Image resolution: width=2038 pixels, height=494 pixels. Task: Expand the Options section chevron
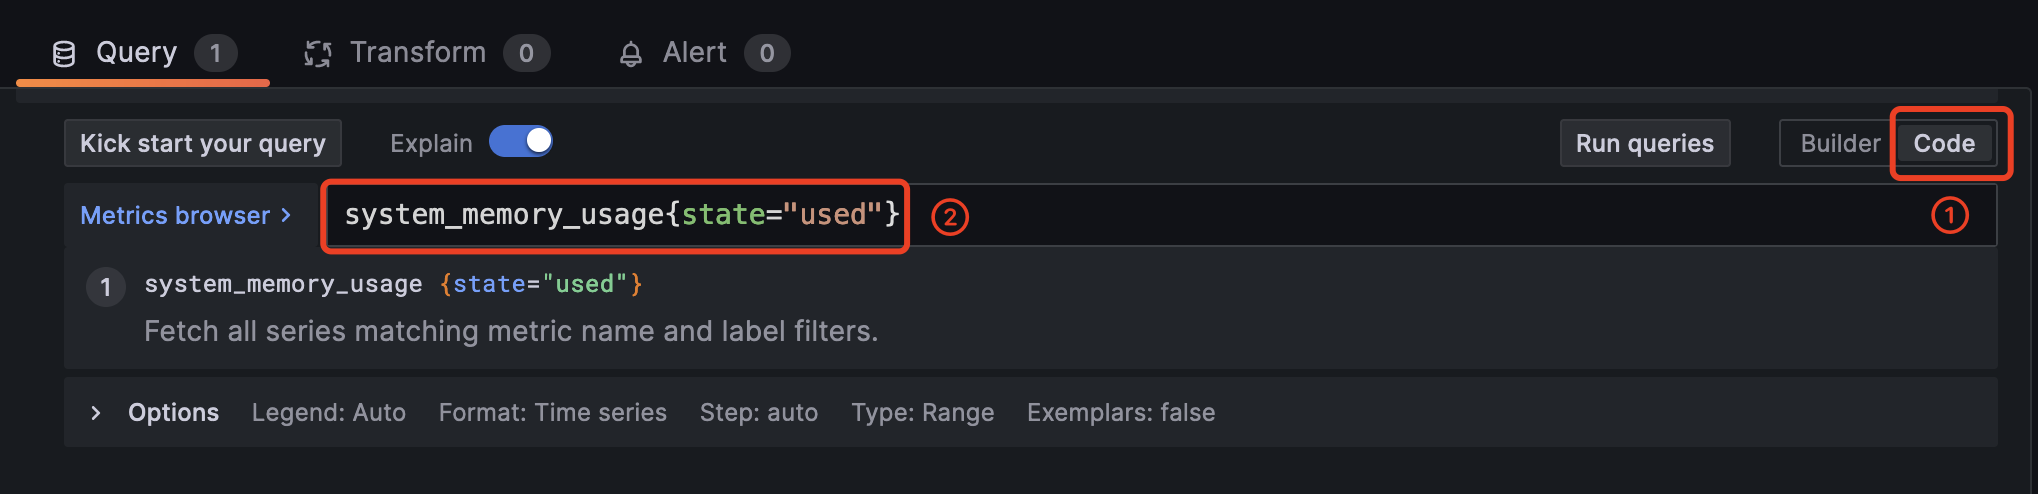(96, 413)
